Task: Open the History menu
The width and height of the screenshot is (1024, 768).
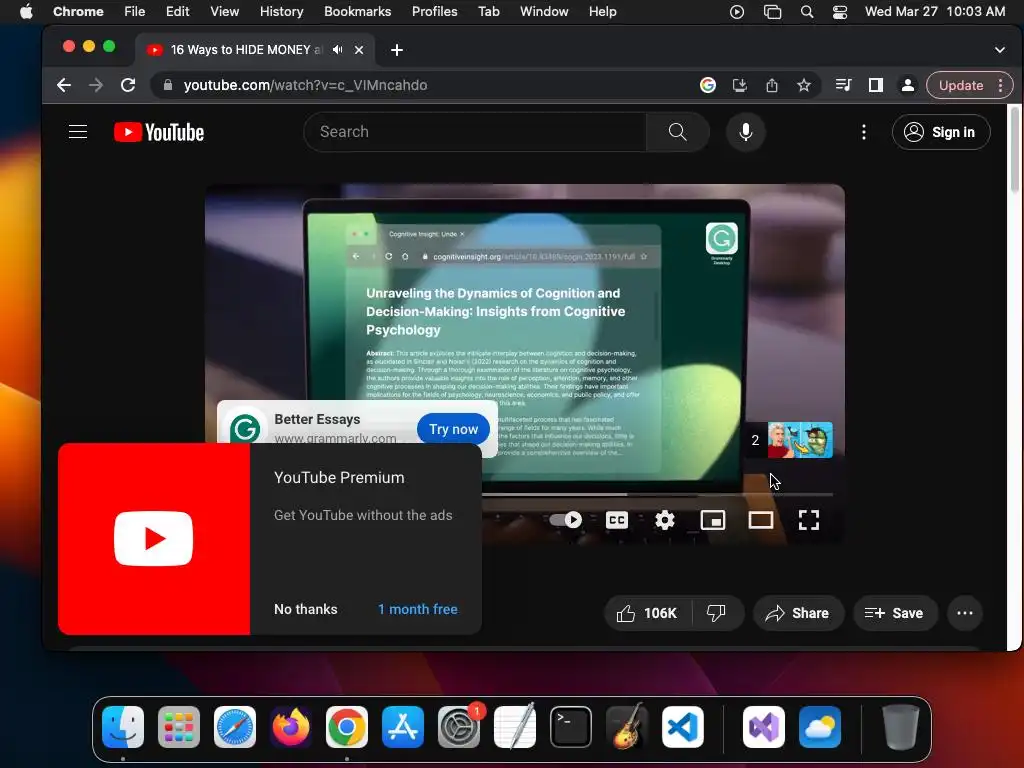Action: 281,11
